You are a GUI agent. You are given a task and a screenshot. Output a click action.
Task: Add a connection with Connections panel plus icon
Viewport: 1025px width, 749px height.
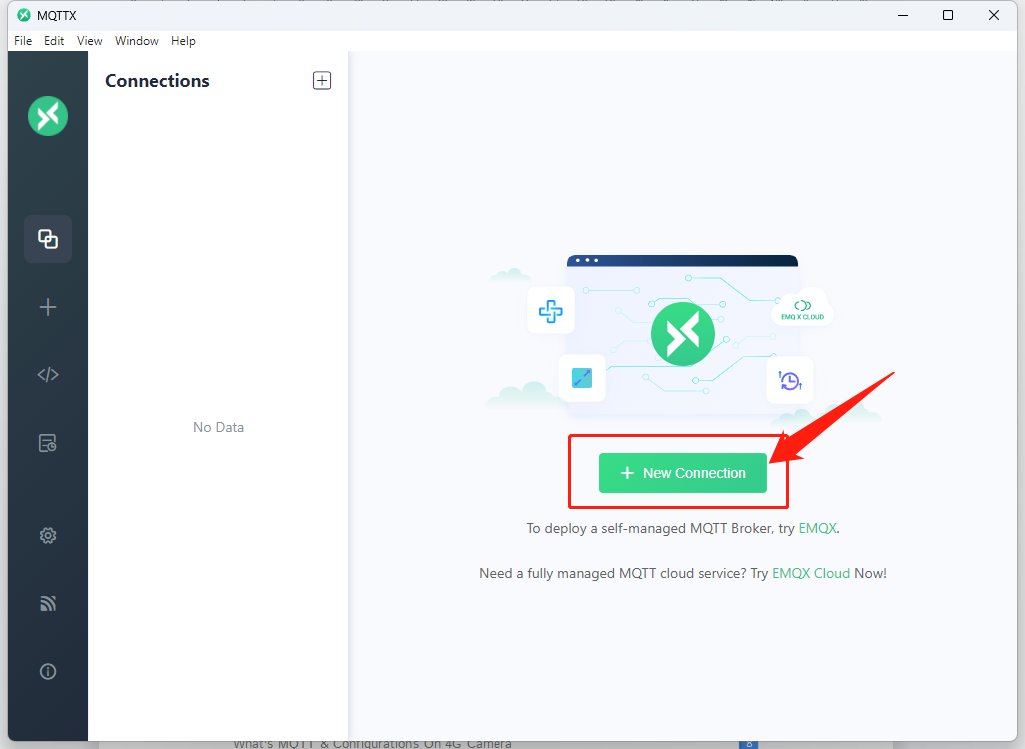(322, 80)
